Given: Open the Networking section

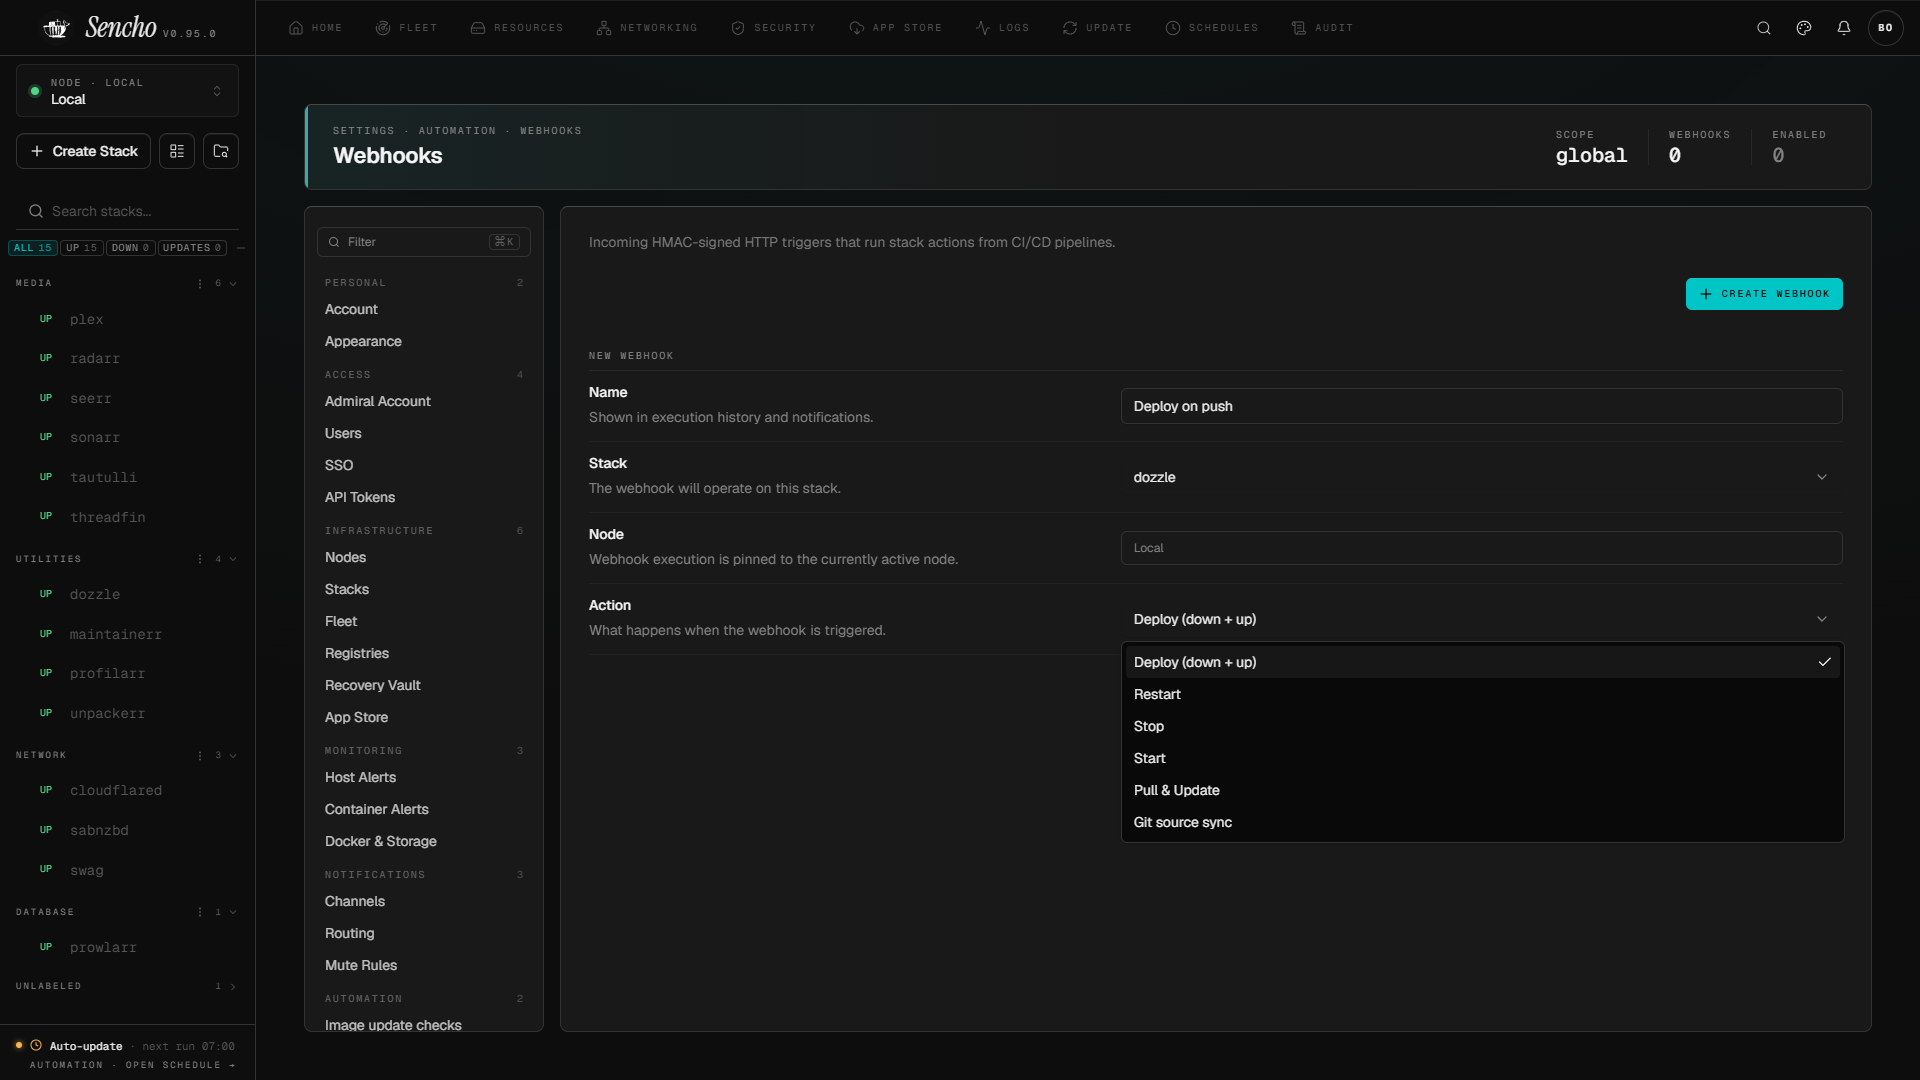Looking at the screenshot, I should pos(647,28).
